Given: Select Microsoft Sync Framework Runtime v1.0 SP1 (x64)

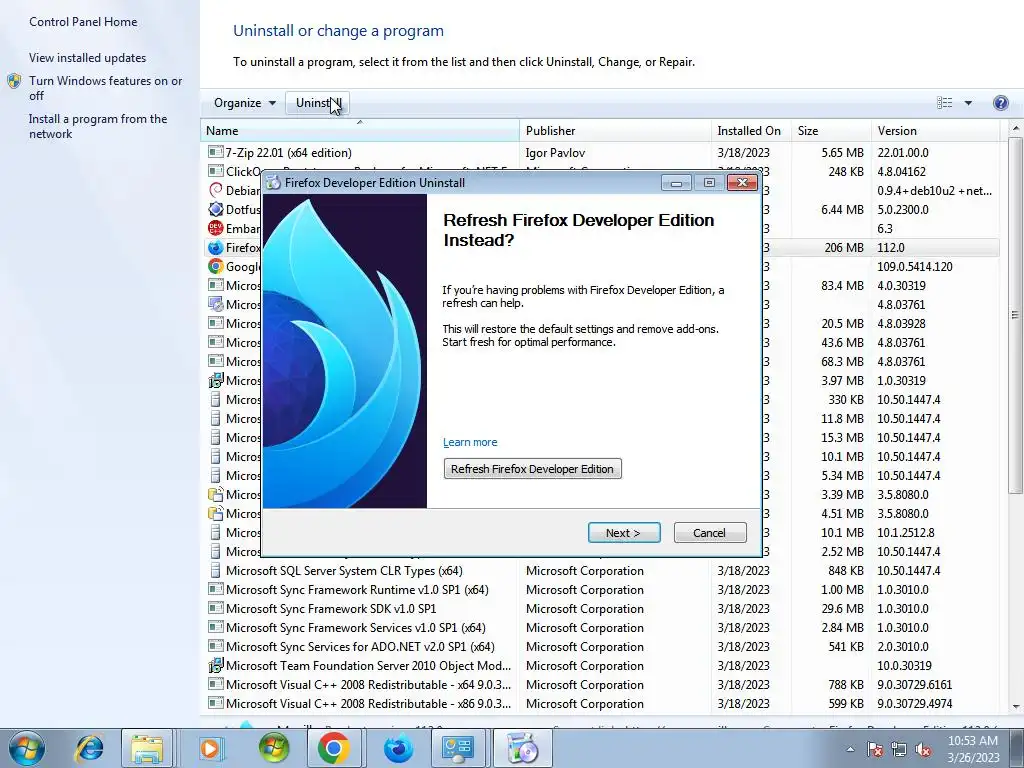Looking at the screenshot, I should 600,589.
